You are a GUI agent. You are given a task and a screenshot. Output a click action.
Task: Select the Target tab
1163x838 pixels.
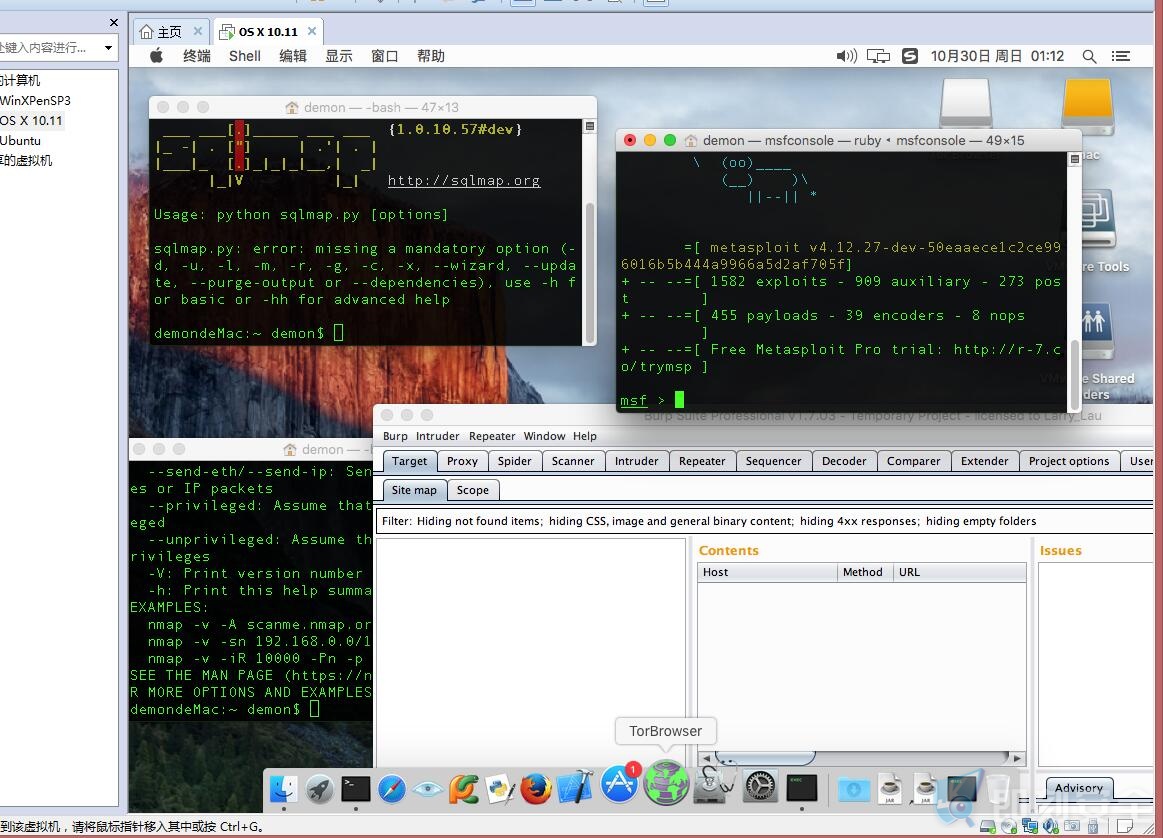pyautogui.click(x=409, y=461)
